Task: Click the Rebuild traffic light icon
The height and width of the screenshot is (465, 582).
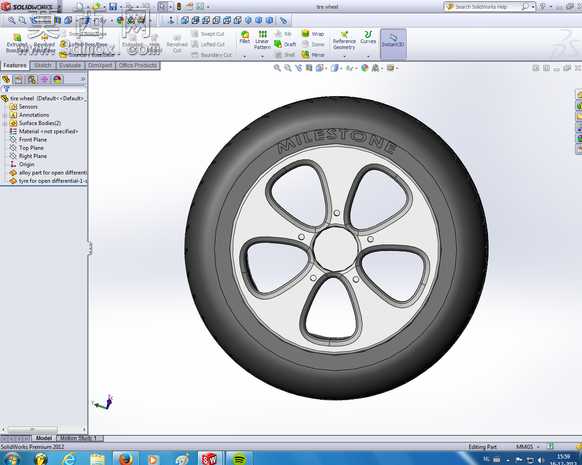Action: (179, 6)
